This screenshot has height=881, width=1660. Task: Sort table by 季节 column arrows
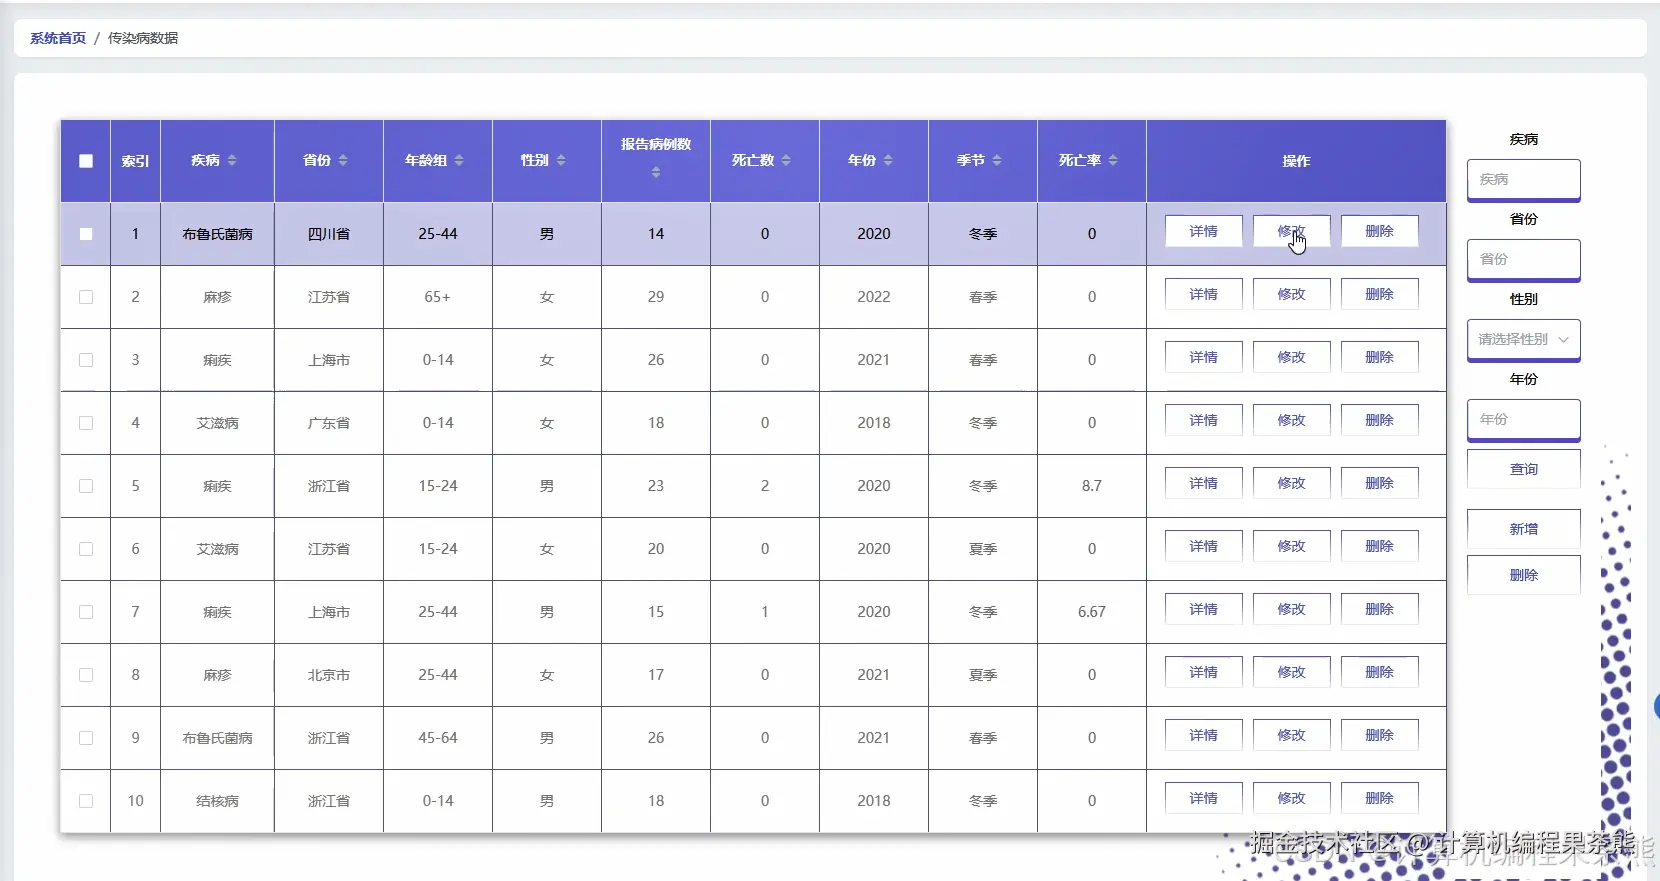(x=997, y=160)
